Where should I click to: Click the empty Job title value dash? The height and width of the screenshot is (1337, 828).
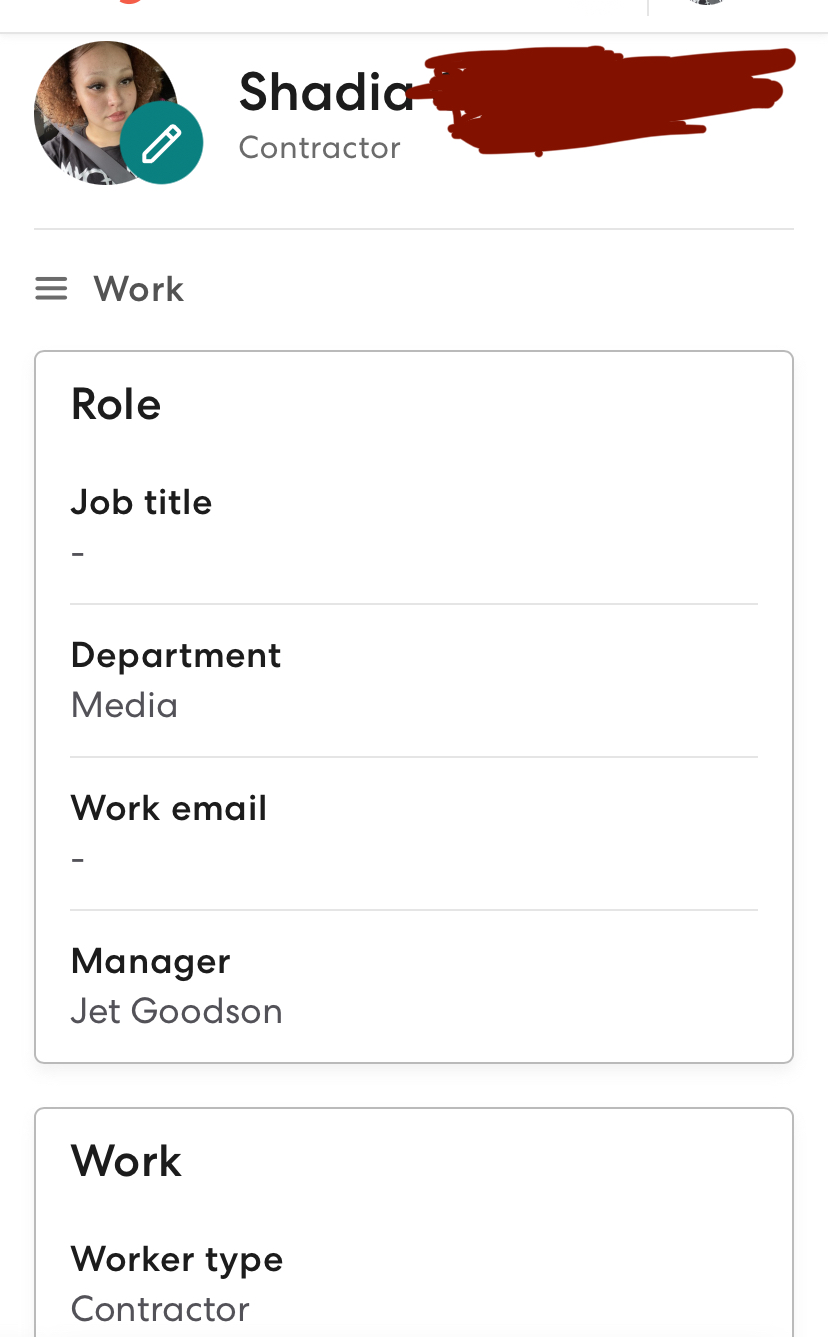click(x=78, y=553)
